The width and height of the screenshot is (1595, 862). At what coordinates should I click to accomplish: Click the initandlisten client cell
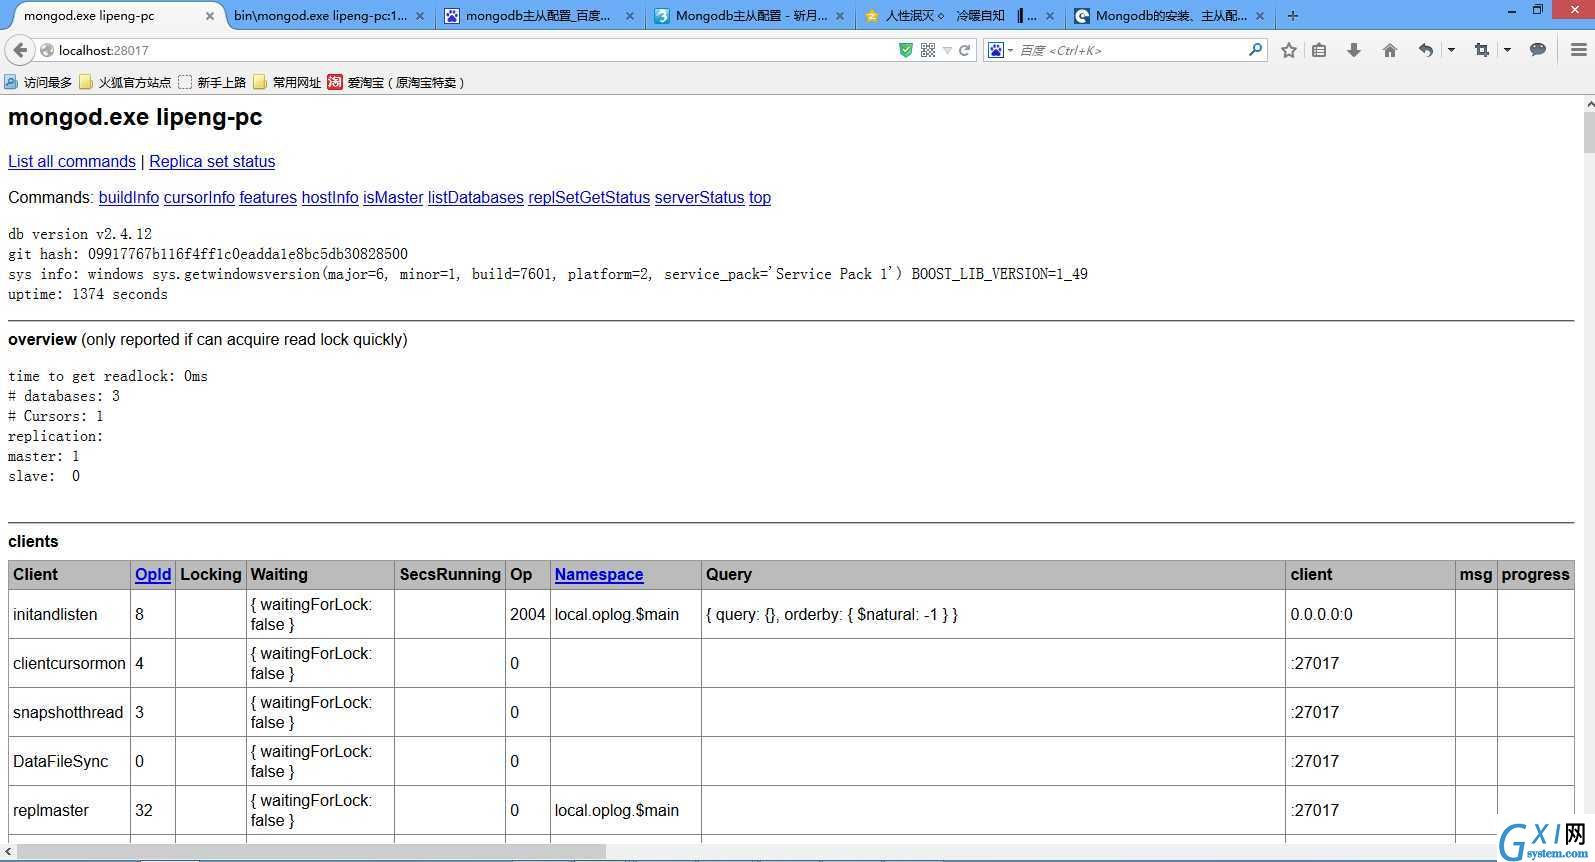69,615
